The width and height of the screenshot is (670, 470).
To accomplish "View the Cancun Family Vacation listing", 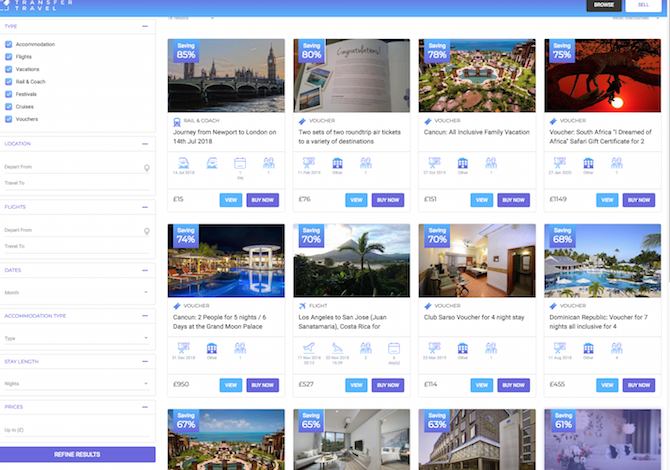I will pyautogui.click(x=482, y=200).
